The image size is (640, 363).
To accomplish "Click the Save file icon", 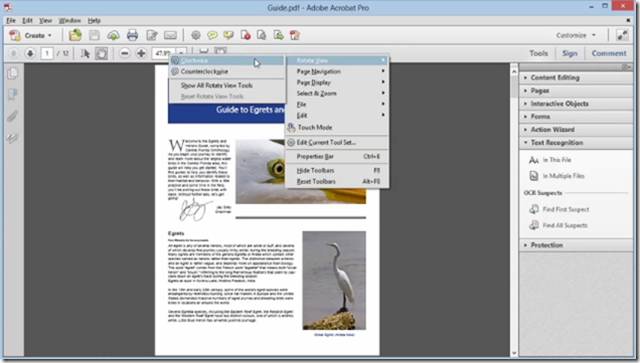I will 94,35.
